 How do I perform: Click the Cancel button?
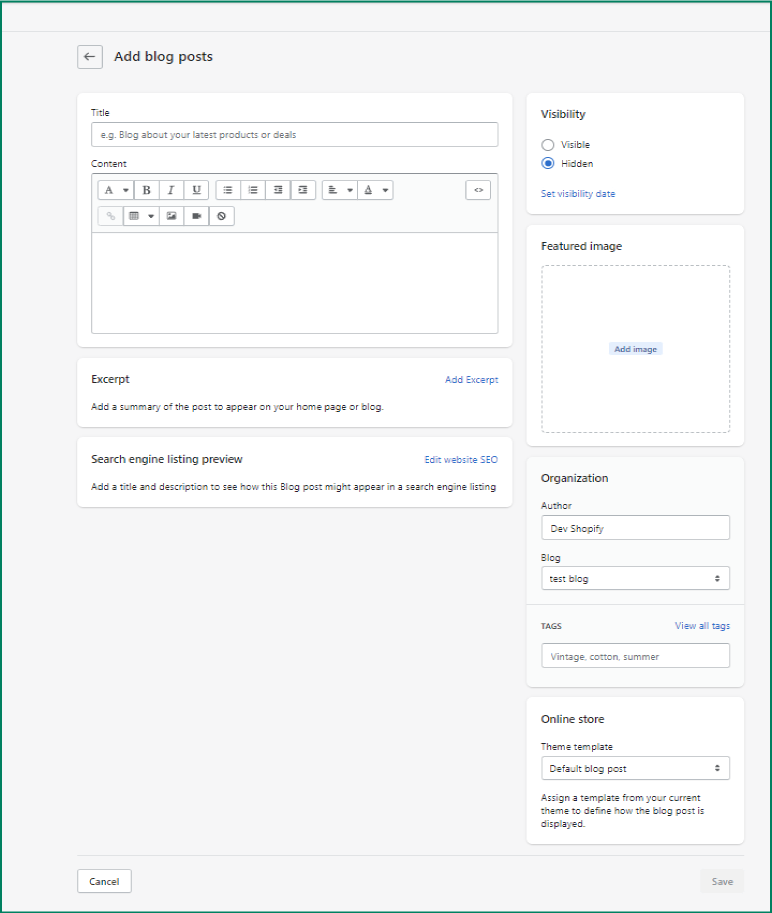point(104,881)
